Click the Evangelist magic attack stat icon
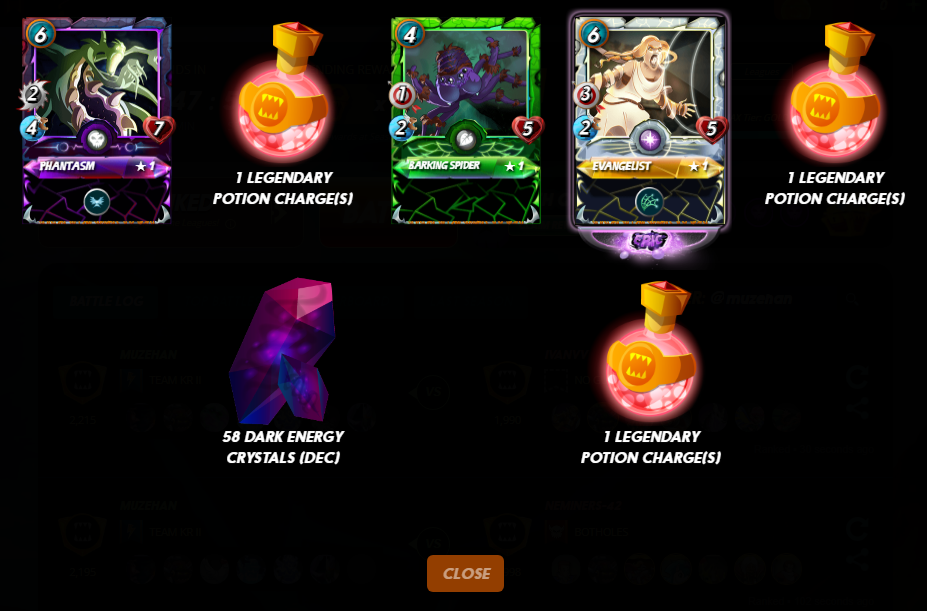The height and width of the screenshot is (611, 927). coord(585,95)
